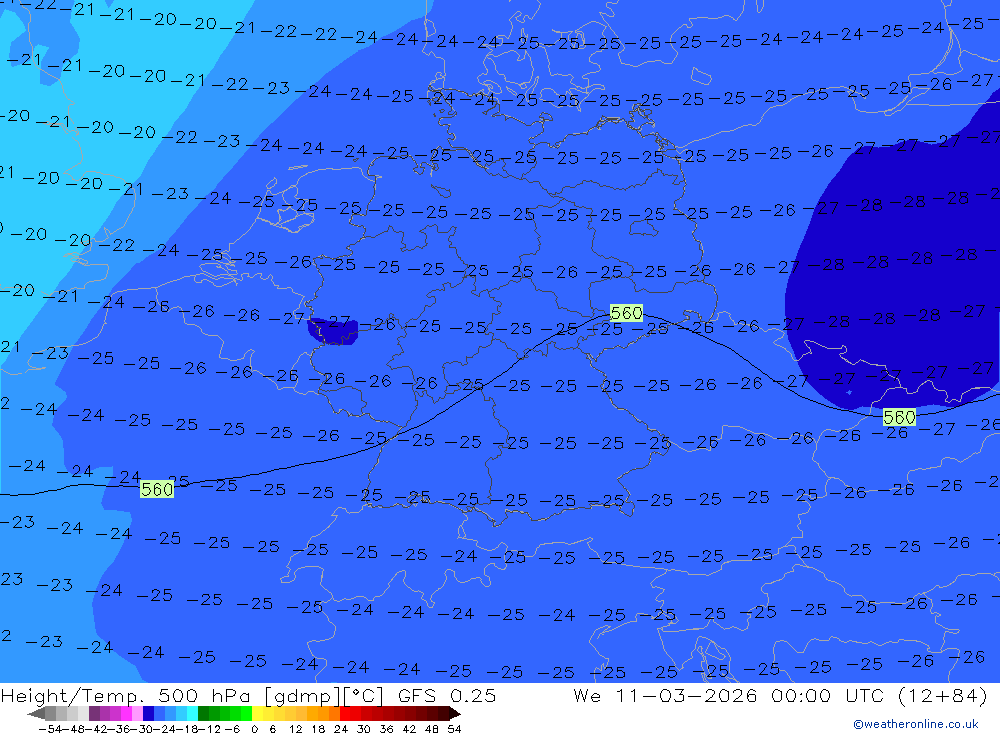Image resolution: width=1000 pixels, height=733 pixels.
Task: Click the date 'We 11-03-2026'
Action: point(666,695)
